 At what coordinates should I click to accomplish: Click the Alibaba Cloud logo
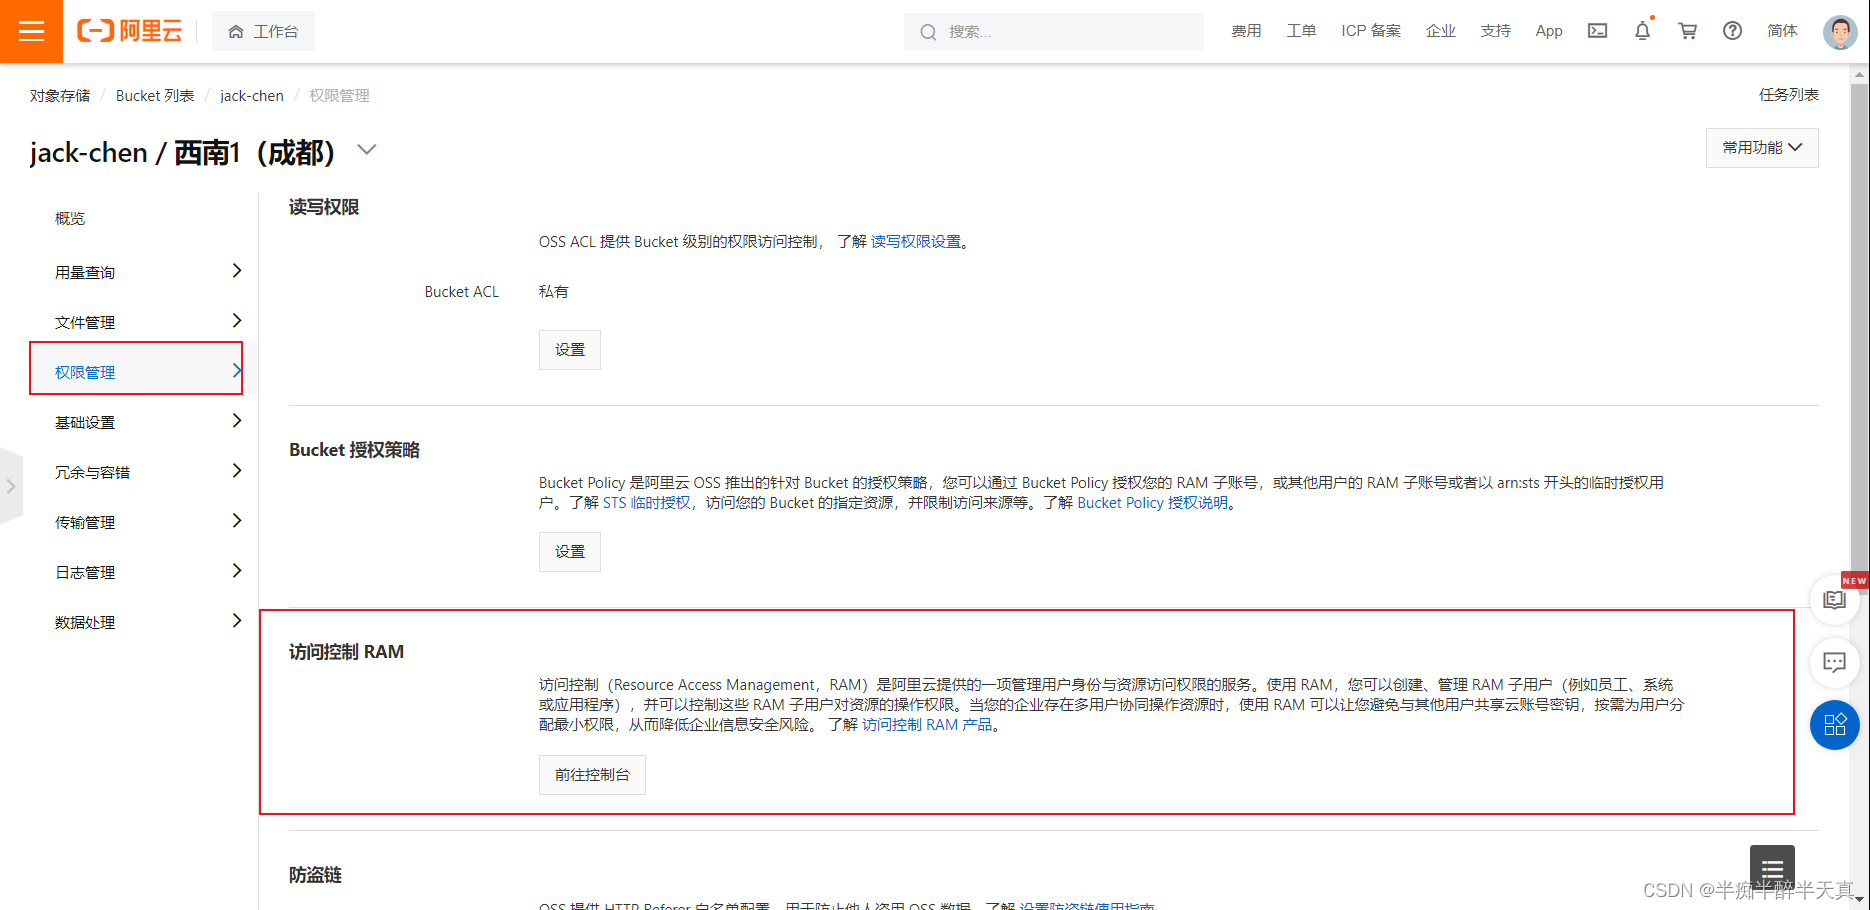[x=130, y=31]
